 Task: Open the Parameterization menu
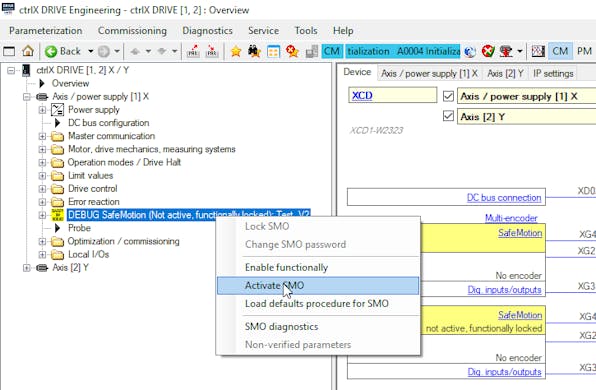[x=46, y=30]
